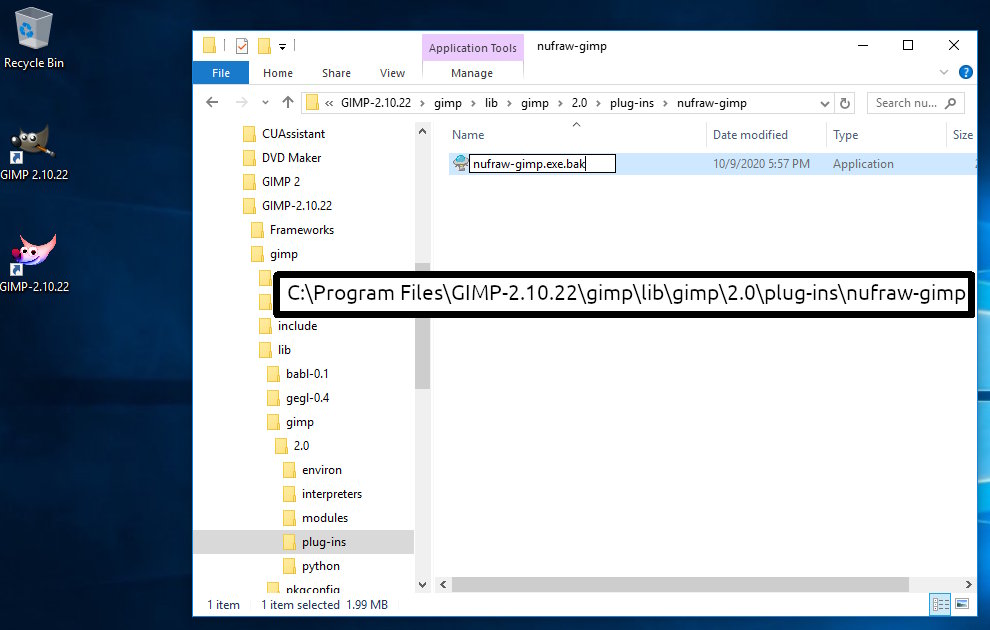Viewport: 990px width, 630px height.
Task: Click the navigation pane scroll up arrow
Action: 422,131
